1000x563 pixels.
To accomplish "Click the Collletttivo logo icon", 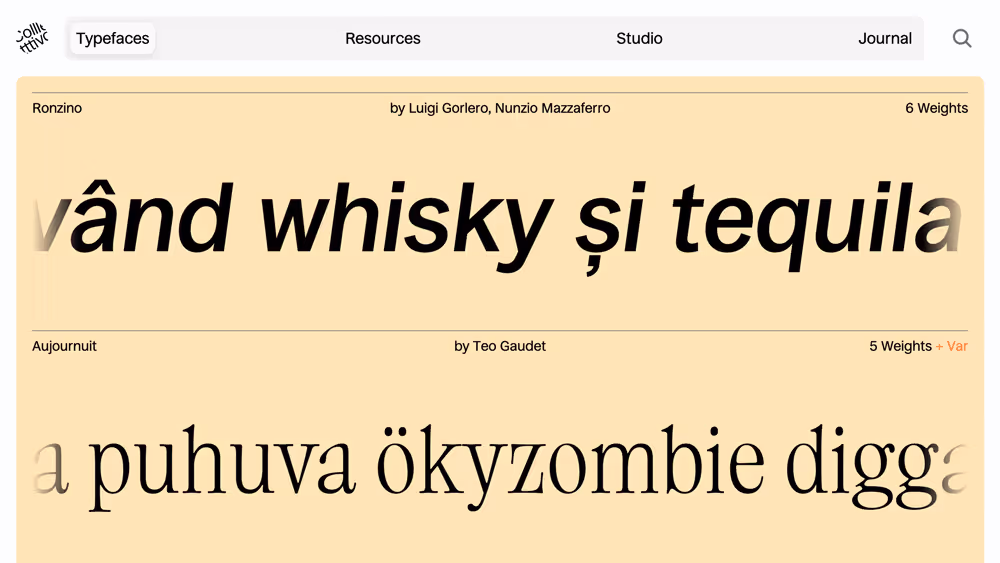I will coord(32,38).
